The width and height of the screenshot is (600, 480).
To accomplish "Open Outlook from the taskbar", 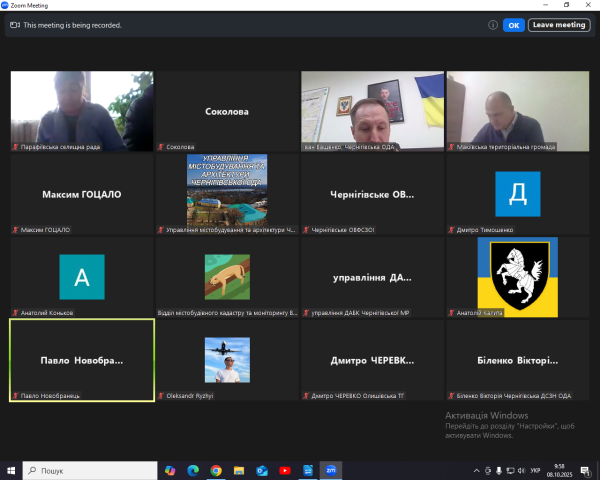I will (262, 470).
